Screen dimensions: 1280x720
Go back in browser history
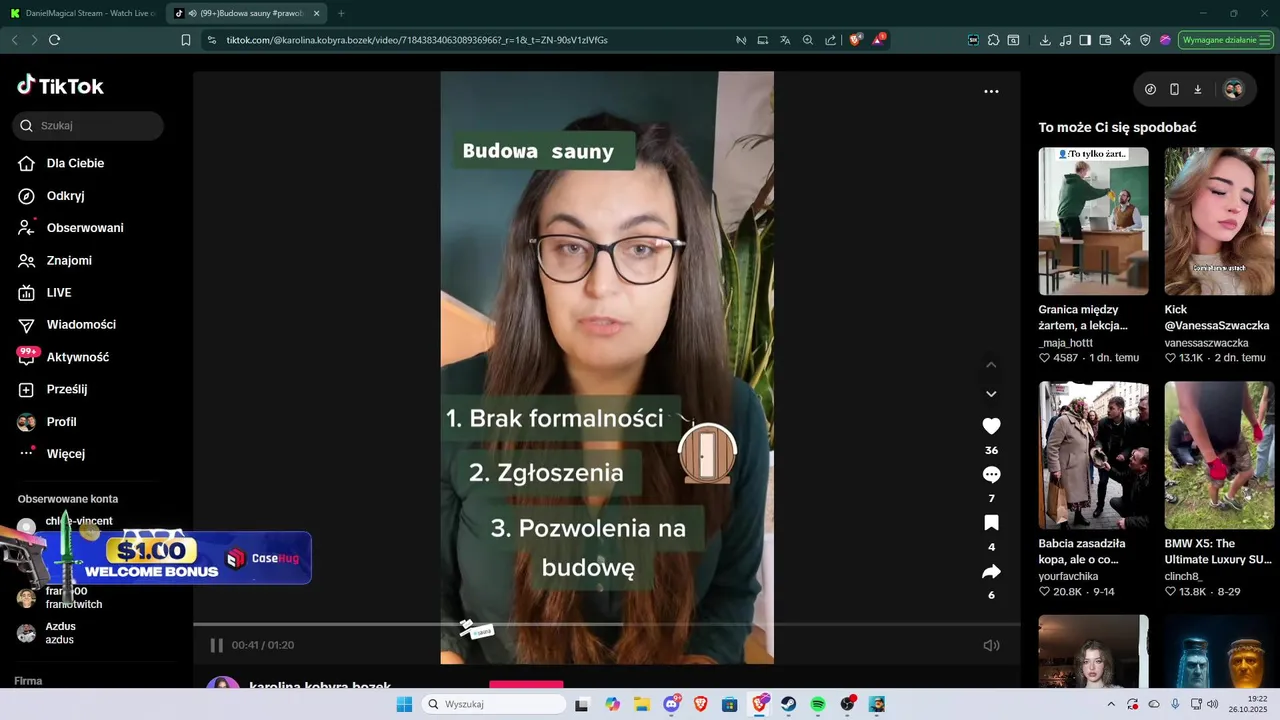14,40
